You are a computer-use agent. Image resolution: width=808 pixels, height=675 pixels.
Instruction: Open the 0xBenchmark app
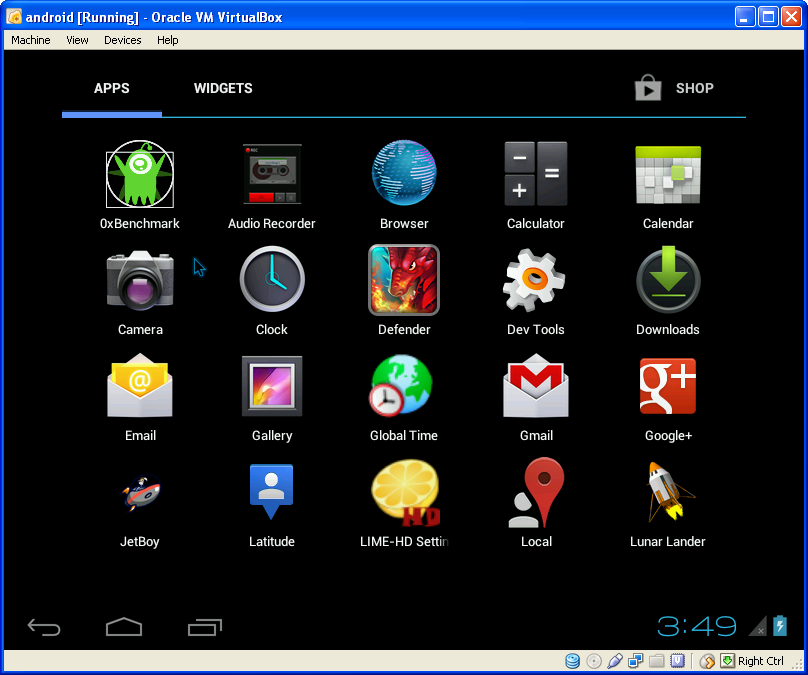coord(140,174)
